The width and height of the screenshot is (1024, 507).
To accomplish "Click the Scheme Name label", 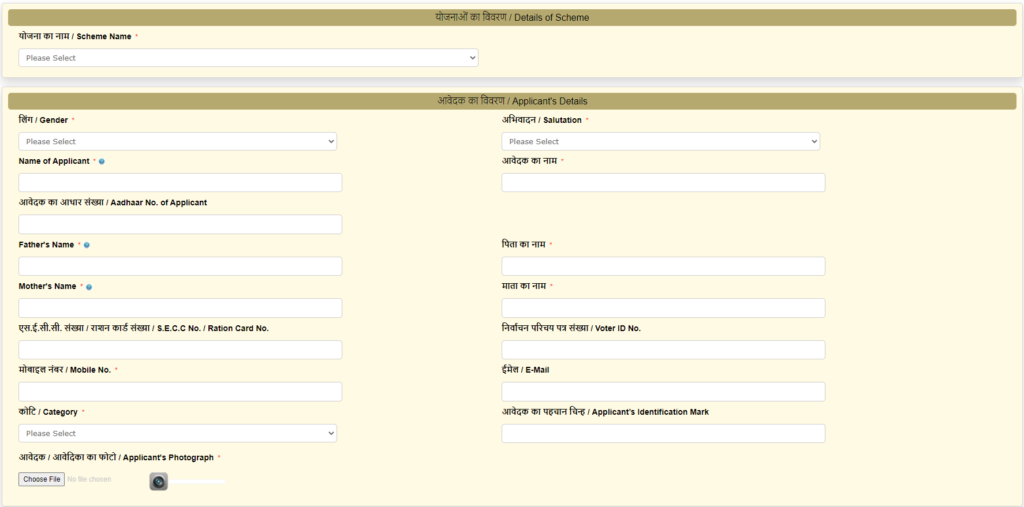I will point(75,37).
